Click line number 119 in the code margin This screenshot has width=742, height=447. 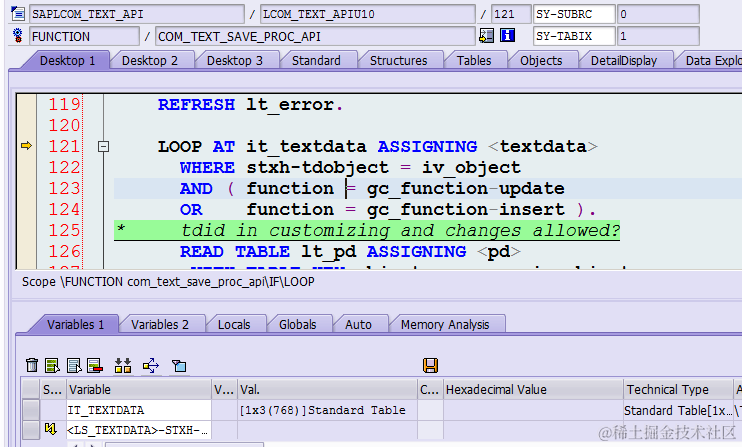coord(65,104)
